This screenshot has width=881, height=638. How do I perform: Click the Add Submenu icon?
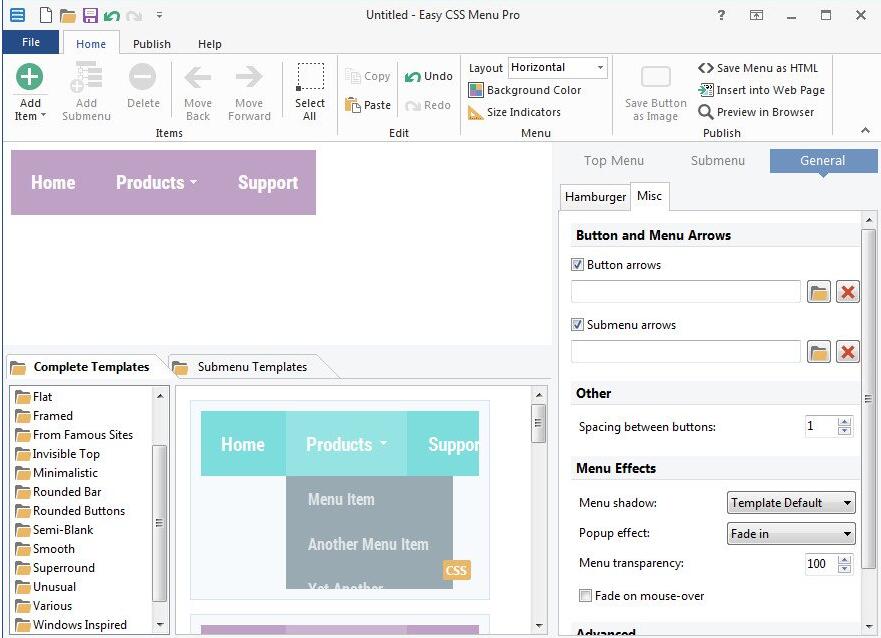86,77
